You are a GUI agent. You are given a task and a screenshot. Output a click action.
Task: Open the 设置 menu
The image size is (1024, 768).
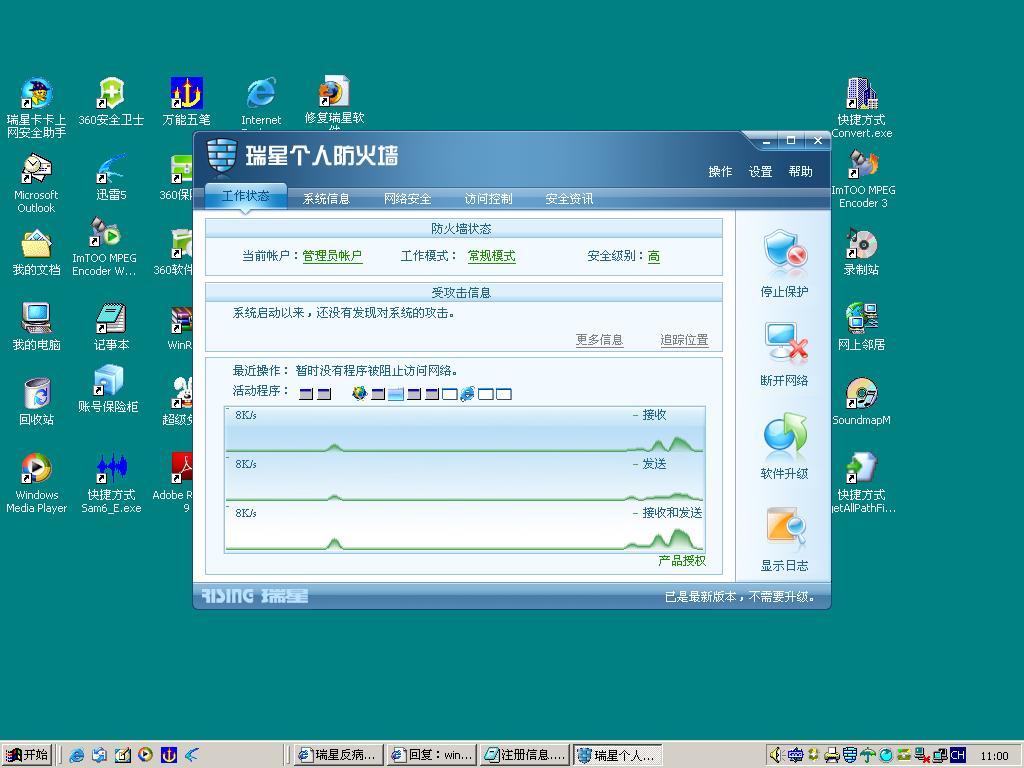click(x=760, y=172)
